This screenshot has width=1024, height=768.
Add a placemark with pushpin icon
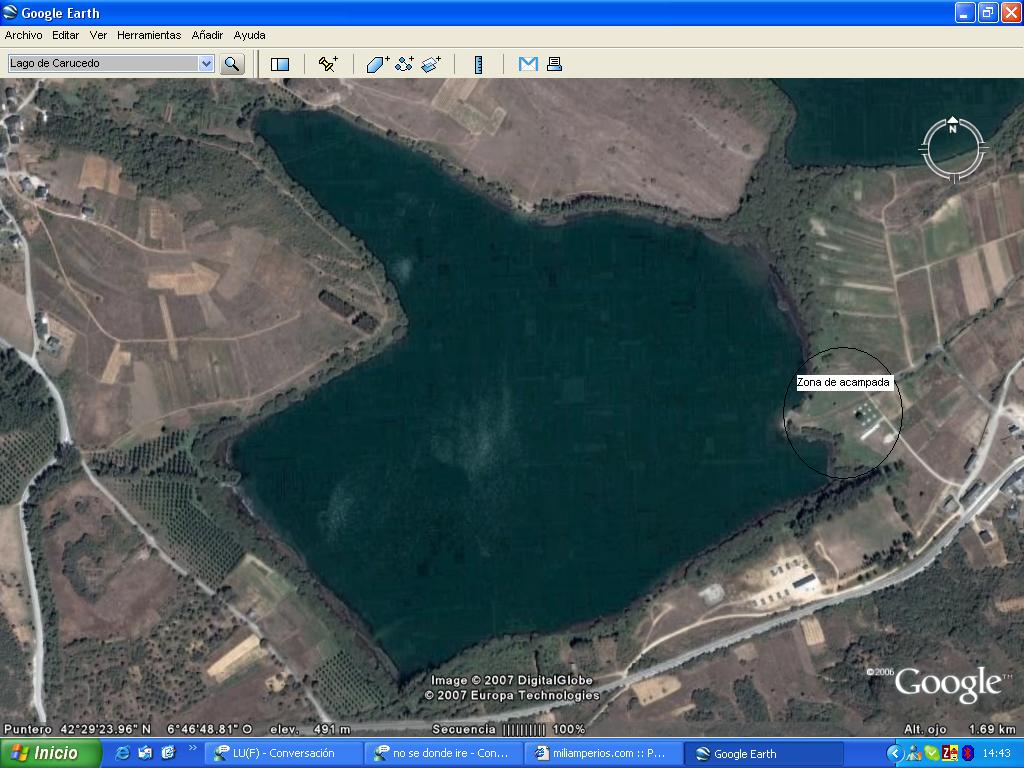pyautogui.click(x=328, y=64)
